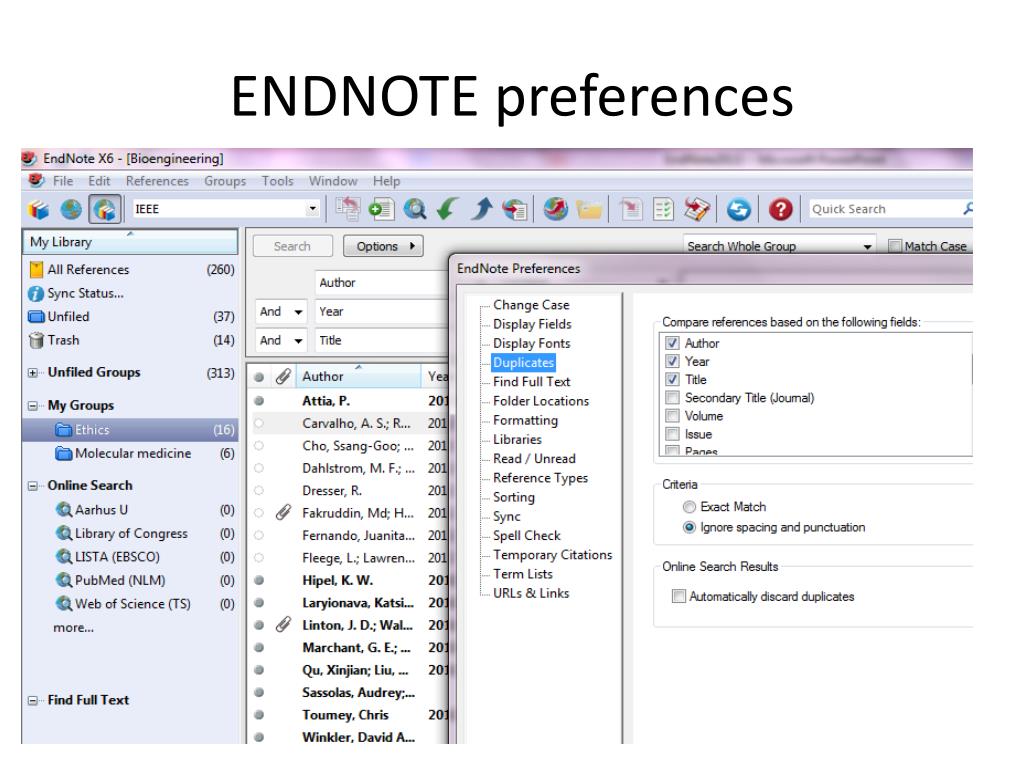Viewport: 1024px width, 768px height.
Task: Uncheck the Year compare field checkbox
Action: [x=672, y=361]
